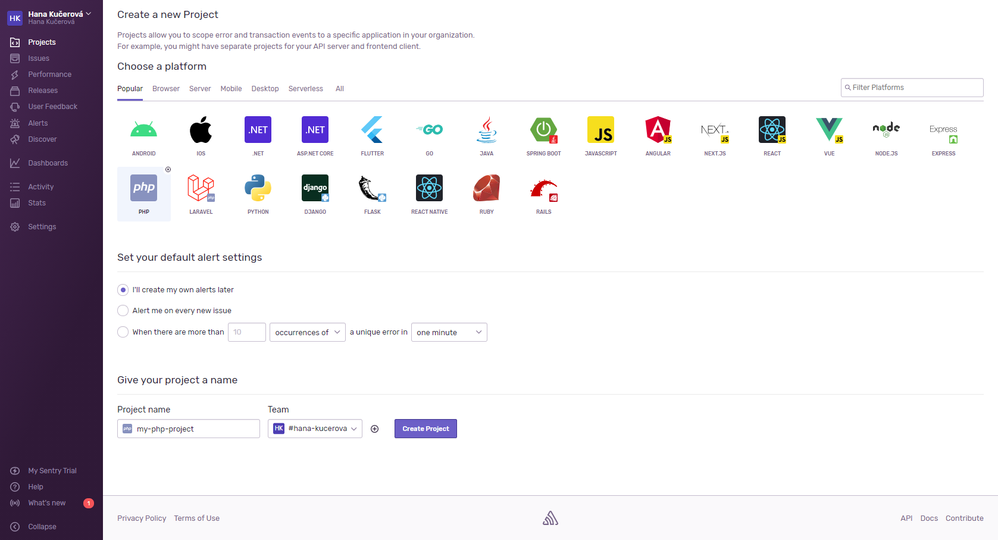Open the API footer link
The image size is (998, 540).
906,518
